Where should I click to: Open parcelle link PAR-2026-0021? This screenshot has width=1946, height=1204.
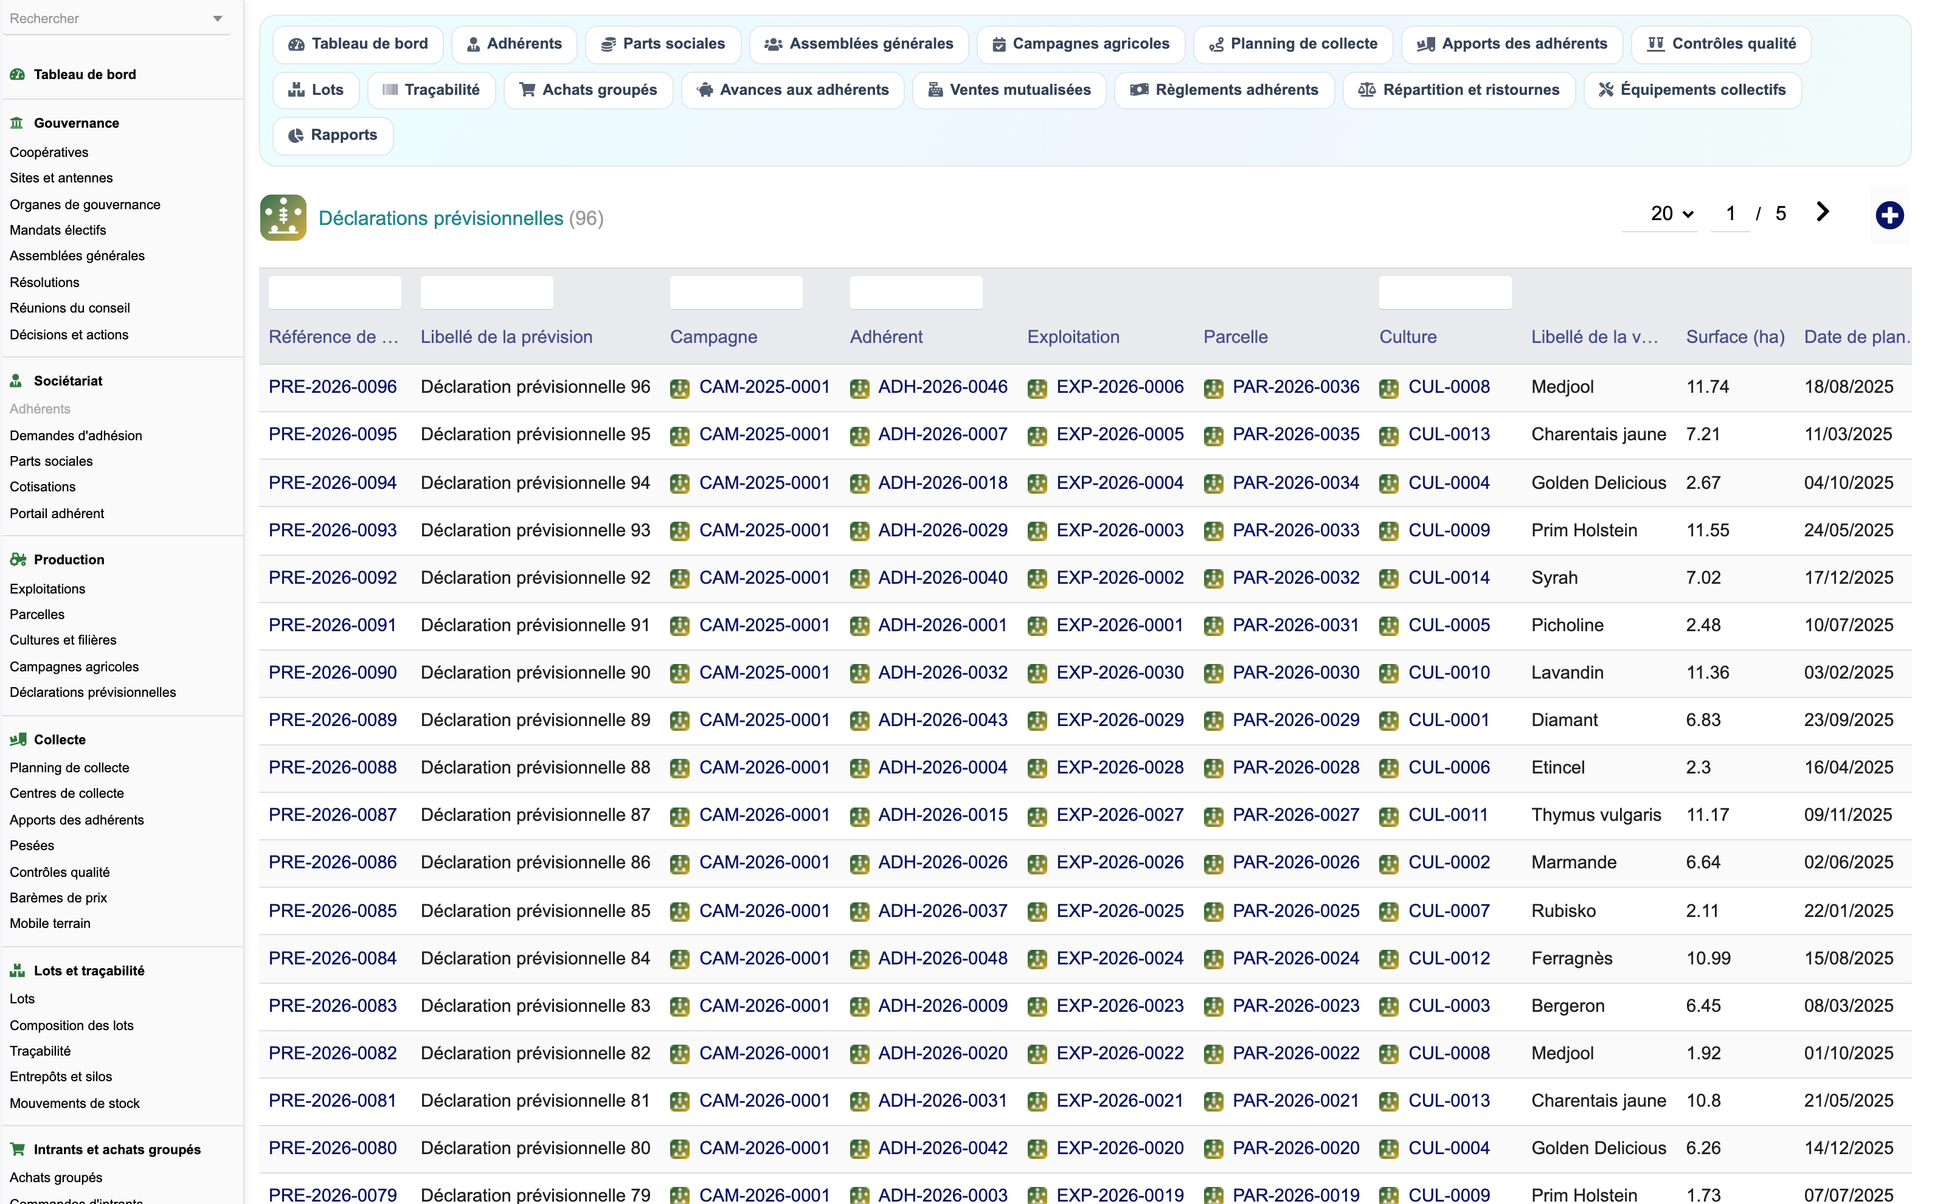1296,1101
